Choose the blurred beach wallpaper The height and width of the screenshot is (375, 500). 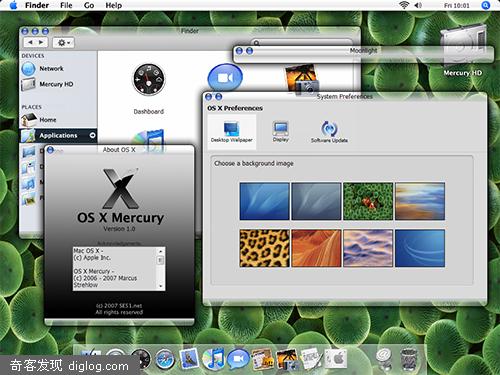pos(420,201)
